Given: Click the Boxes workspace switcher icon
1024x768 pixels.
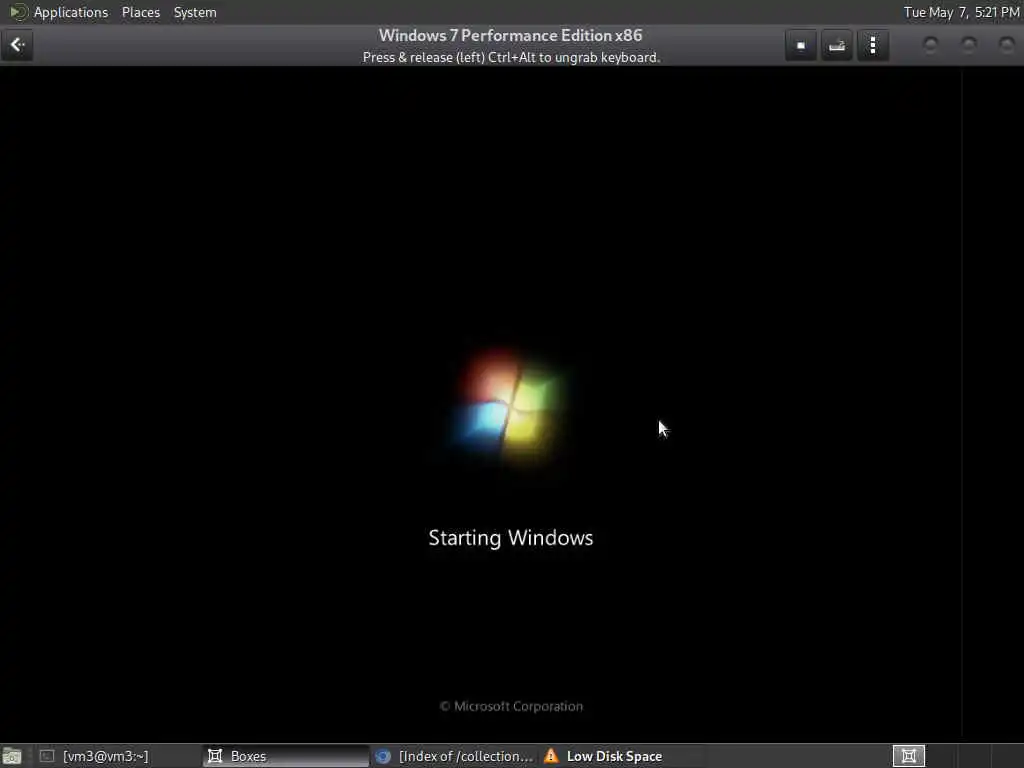Looking at the screenshot, I should (908, 756).
